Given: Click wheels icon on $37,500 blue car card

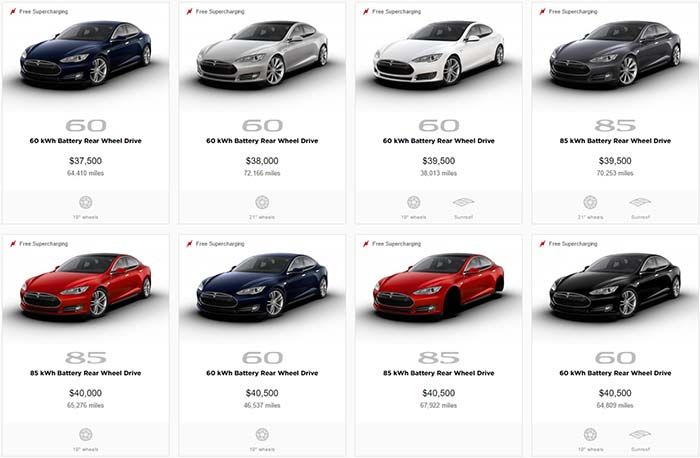Looking at the screenshot, I should (86, 202).
